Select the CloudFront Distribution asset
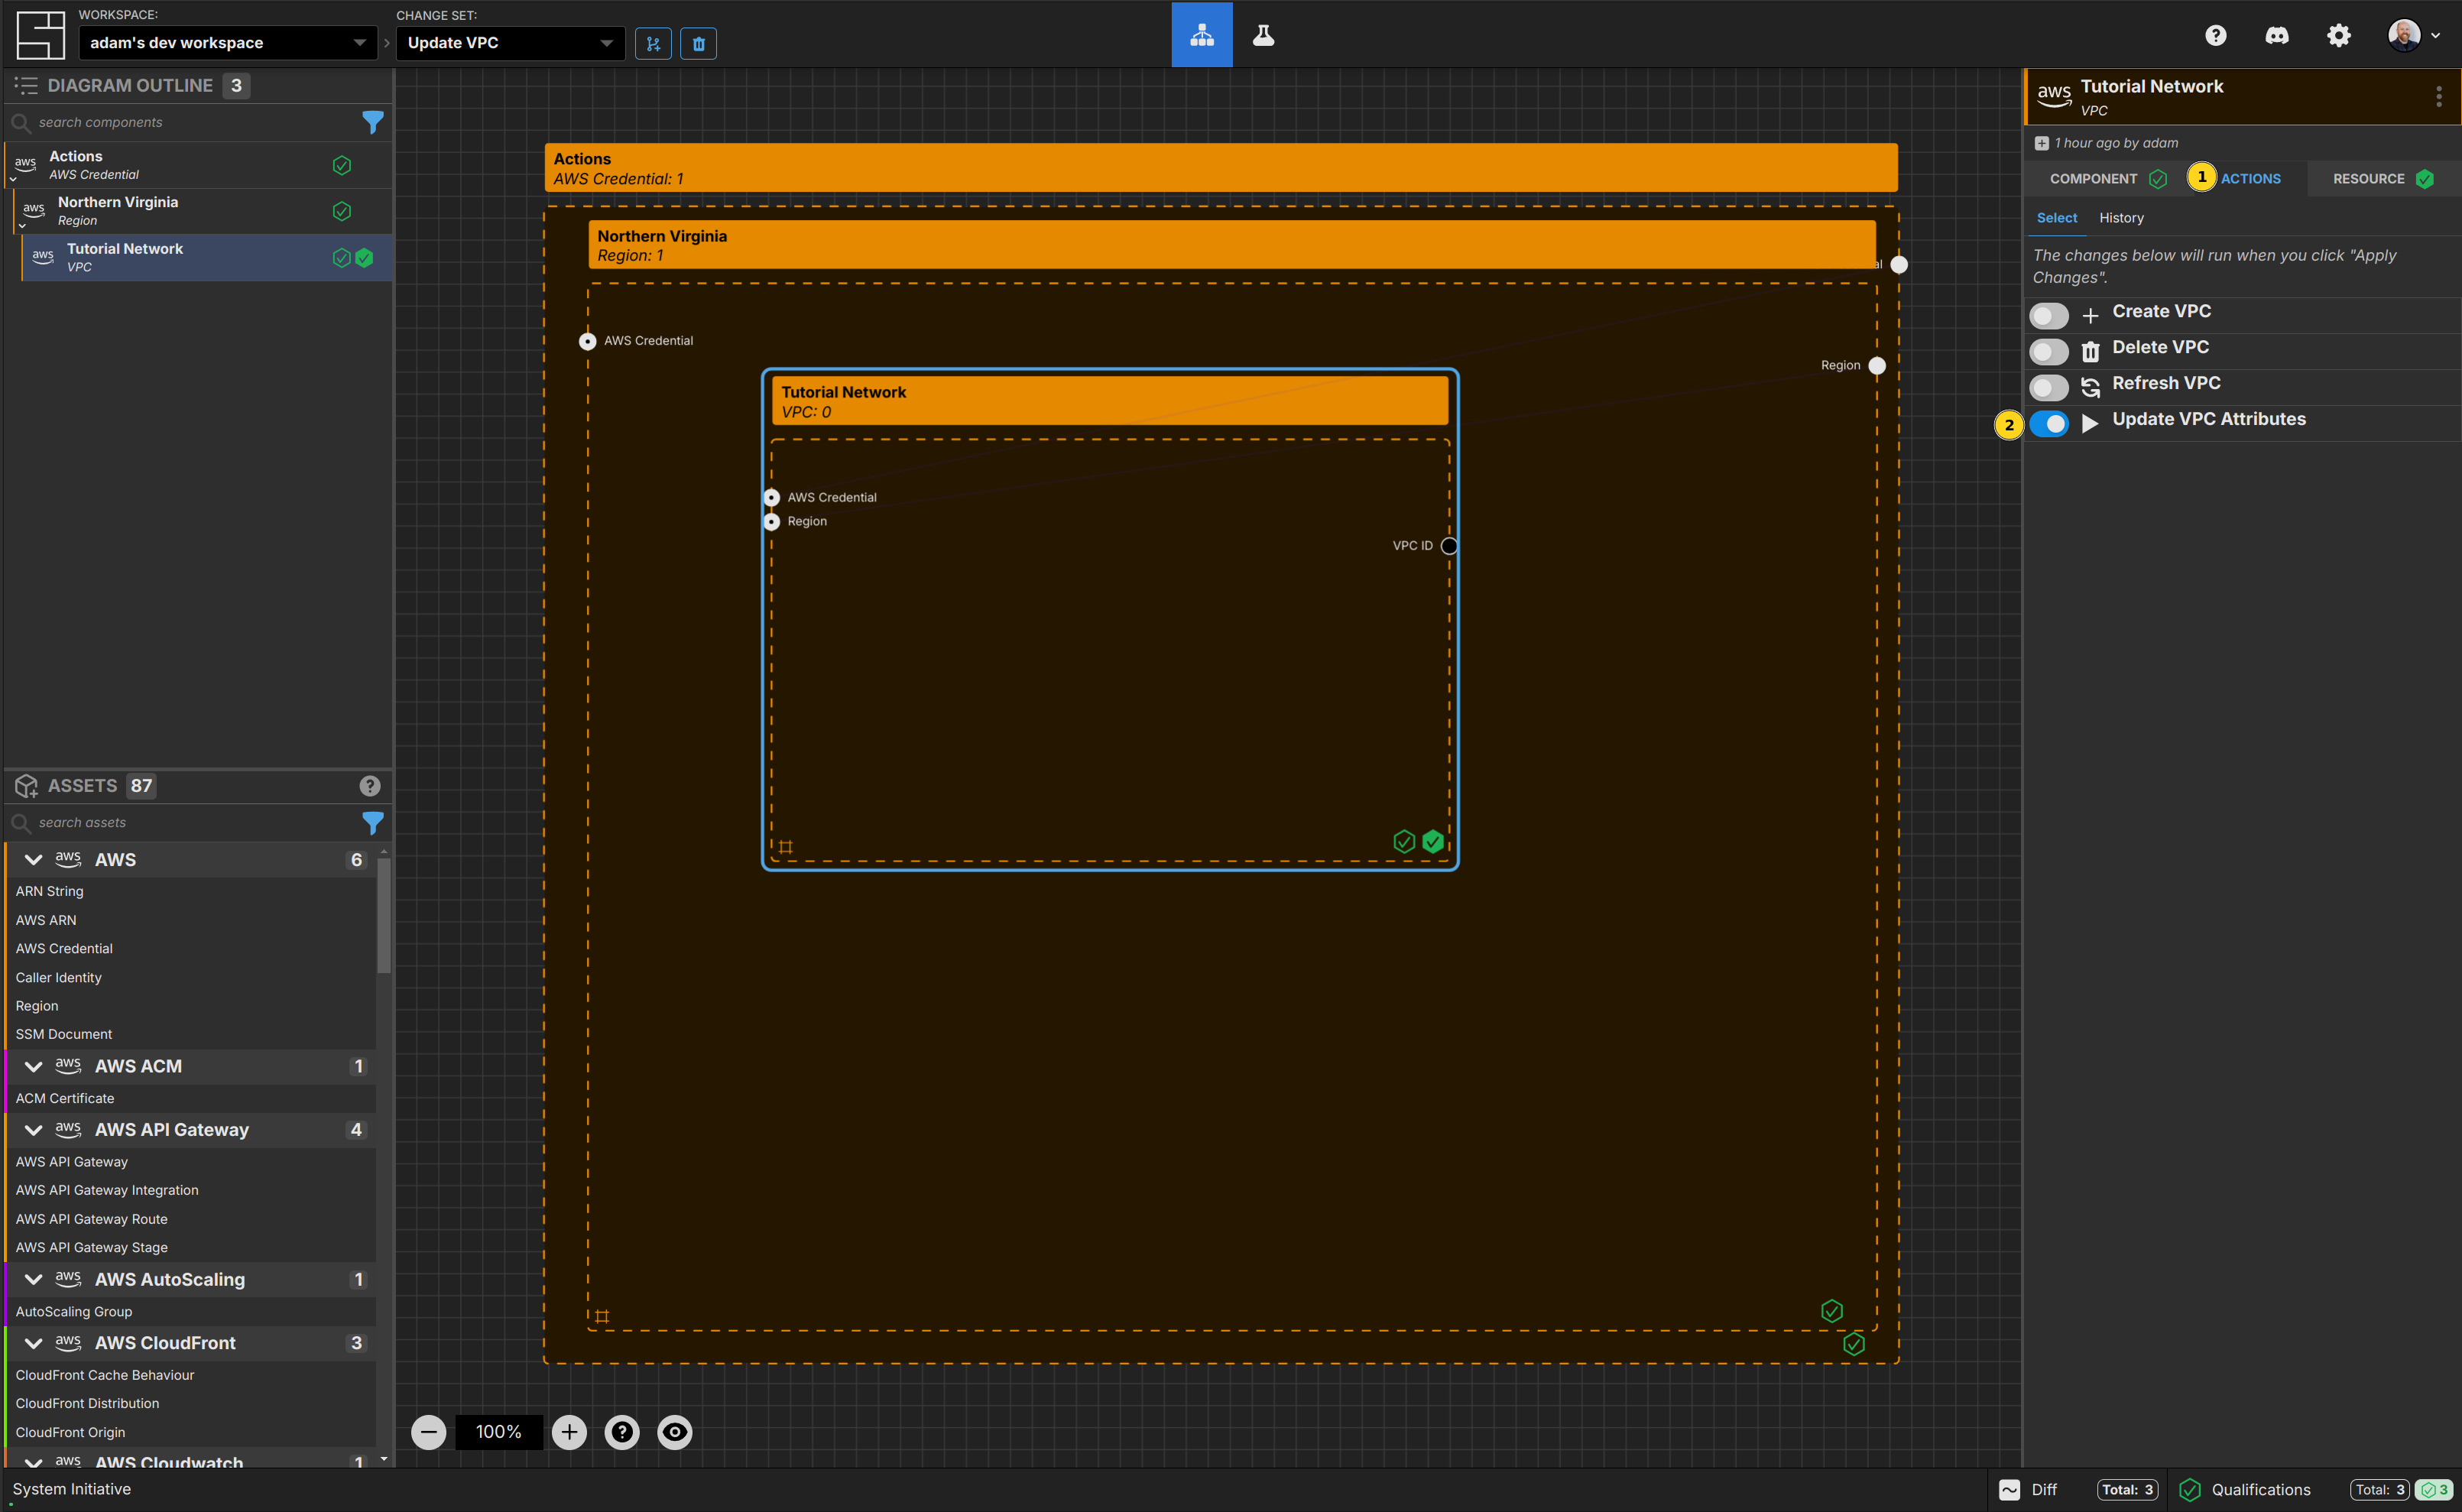Screen dimensions: 2462x1512 point(87,1403)
